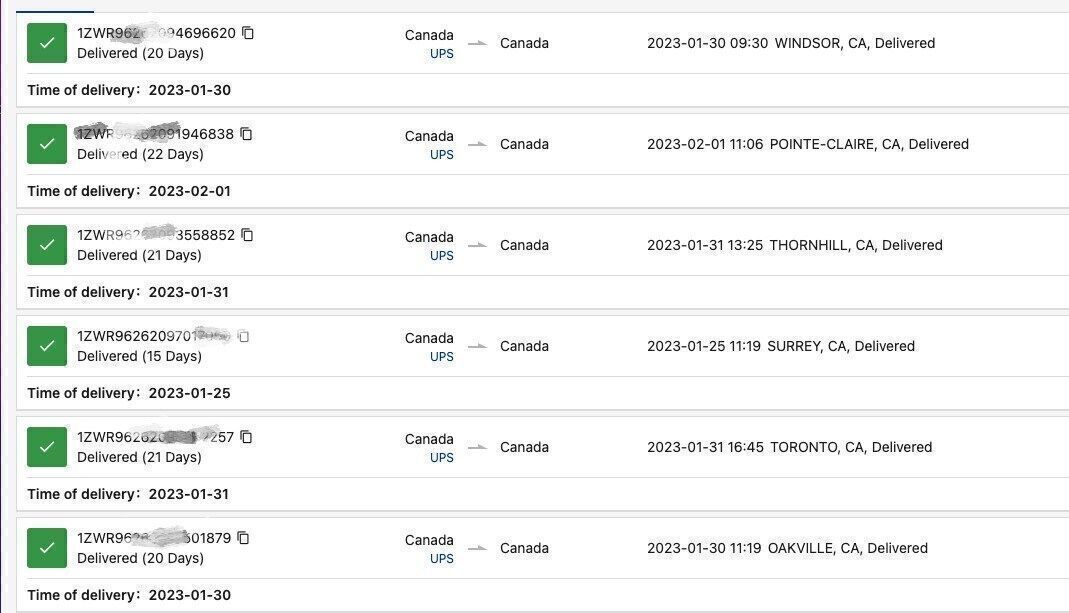Copy the tracking number ending in 3558852

pyautogui.click(x=247, y=235)
